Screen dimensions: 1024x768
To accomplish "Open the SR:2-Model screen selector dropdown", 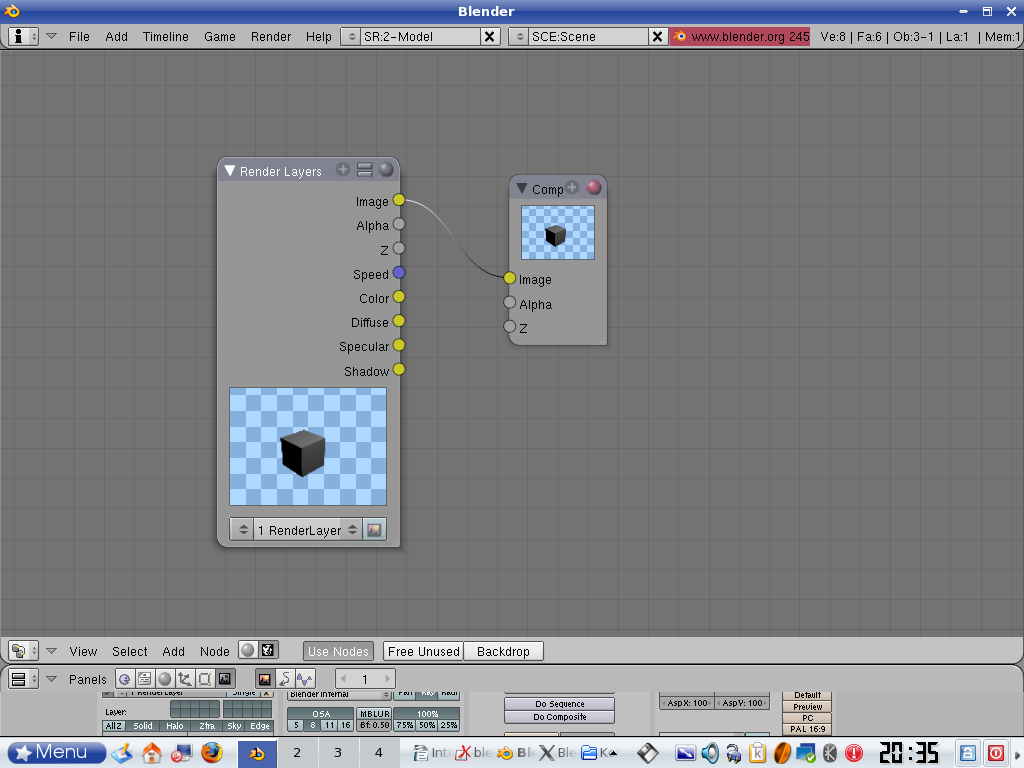I will (350, 36).
